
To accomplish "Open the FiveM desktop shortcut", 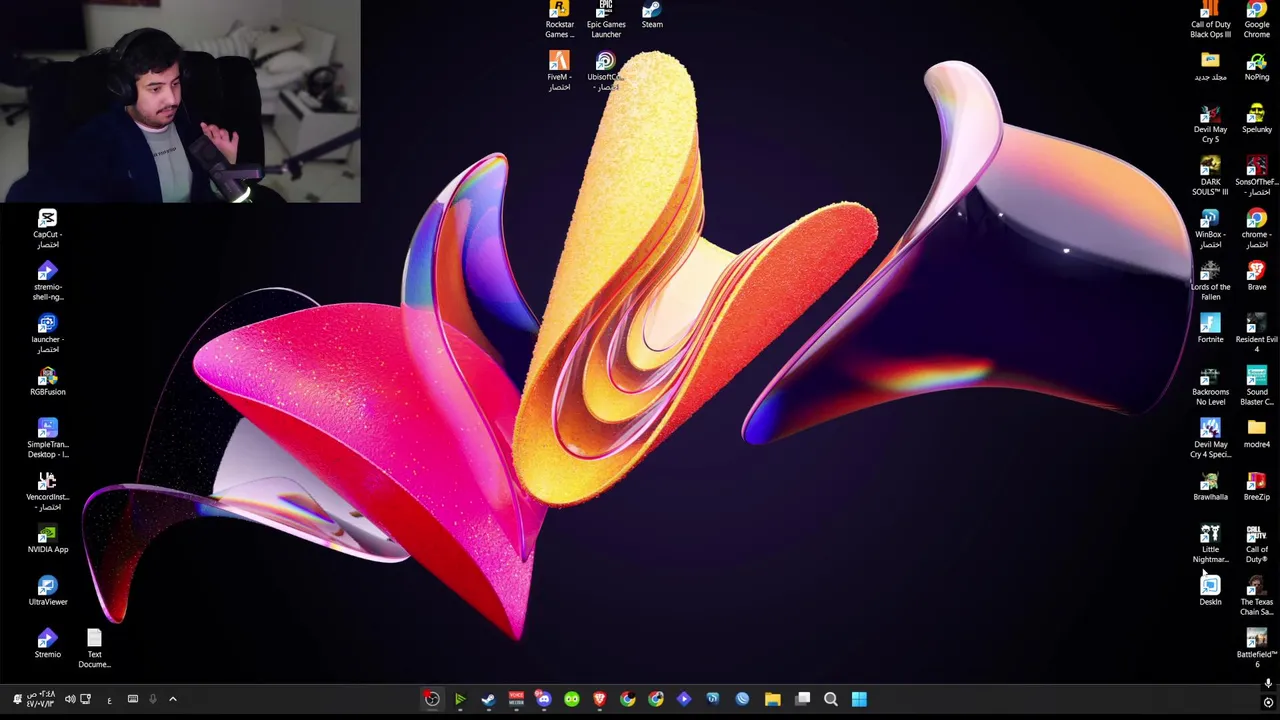I will (x=559, y=71).
